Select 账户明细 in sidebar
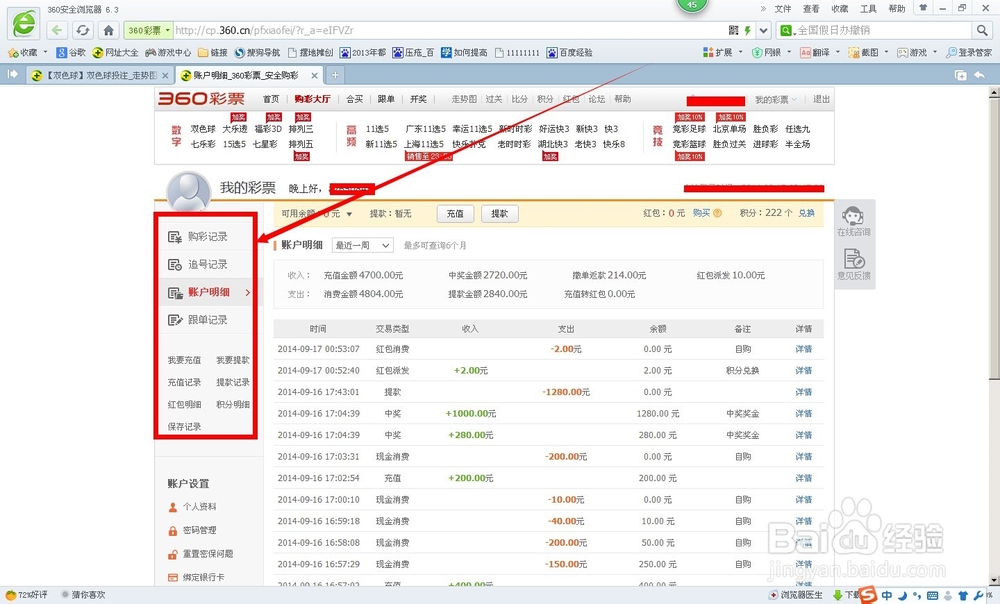Image resolution: width=1000 pixels, height=604 pixels. pos(208,292)
